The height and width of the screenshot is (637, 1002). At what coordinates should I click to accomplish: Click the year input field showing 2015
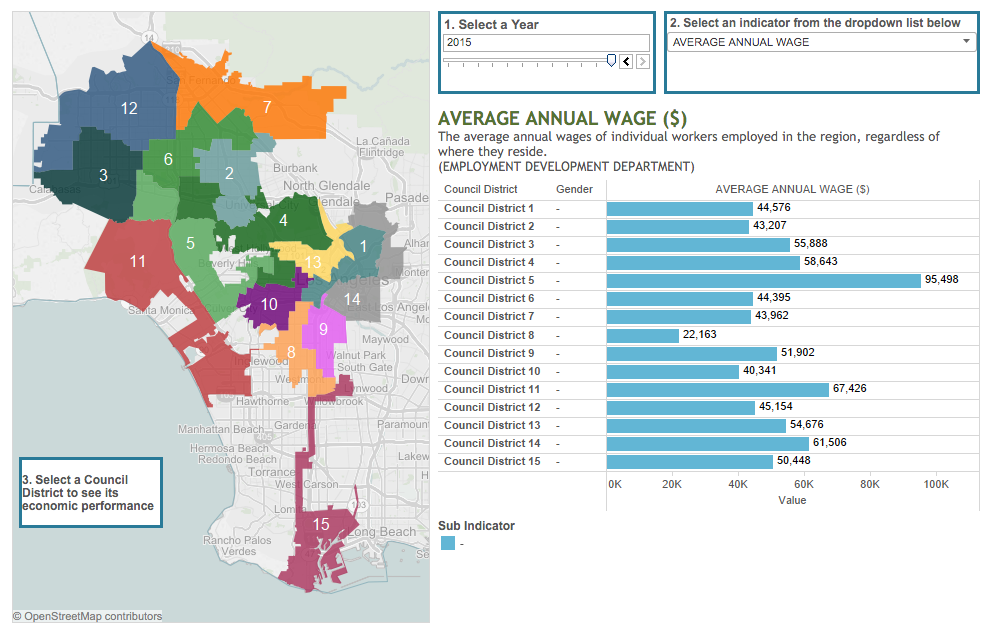pyautogui.click(x=546, y=42)
